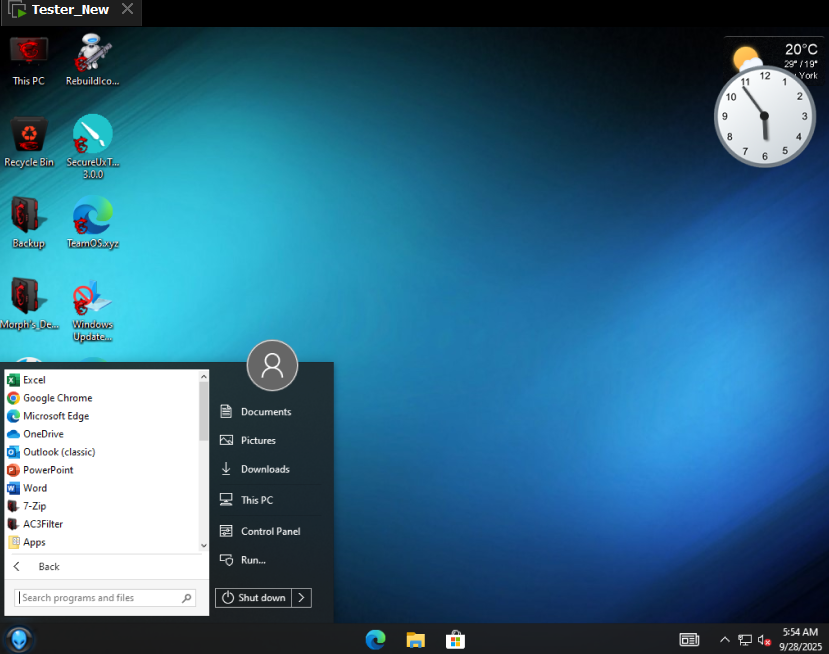This screenshot has height=654, width=829.
Task: Click the Search programs and files field
Action: 98,598
